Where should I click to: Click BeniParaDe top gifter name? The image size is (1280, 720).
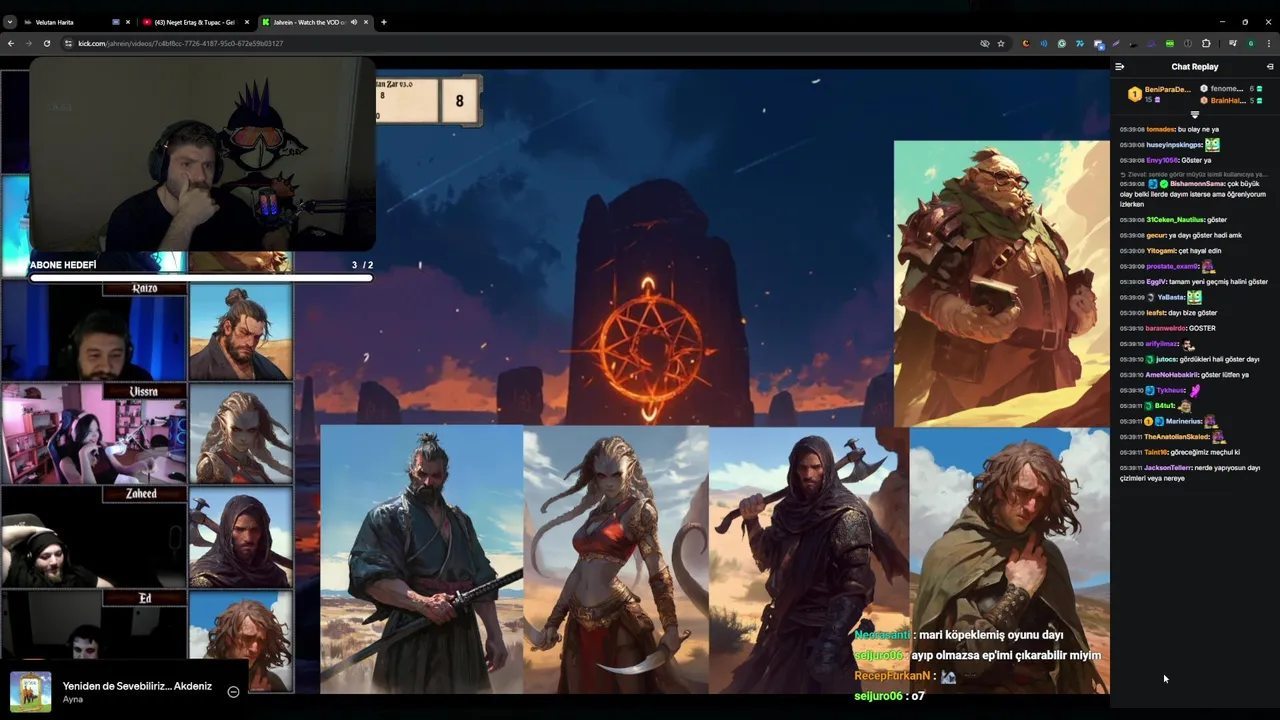pyautogui.click(x=1167, y=89)
